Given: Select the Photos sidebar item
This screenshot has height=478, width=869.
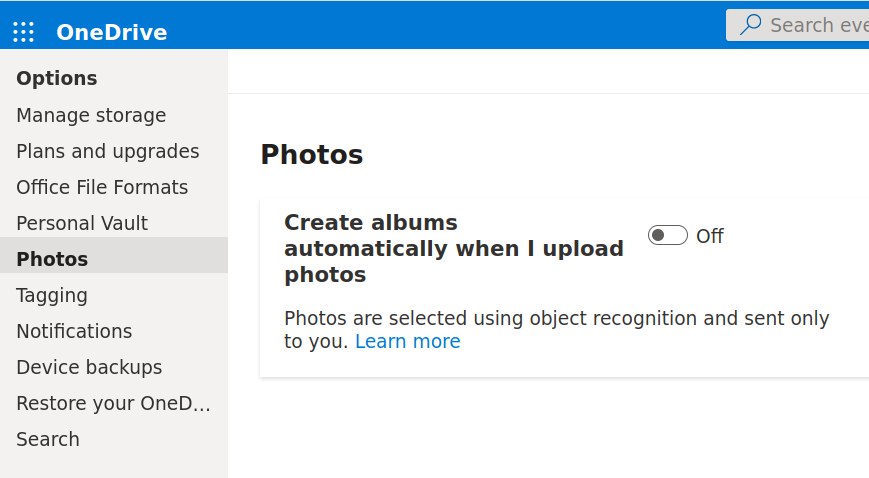Looking at the screenshot, I should [52, 260].
